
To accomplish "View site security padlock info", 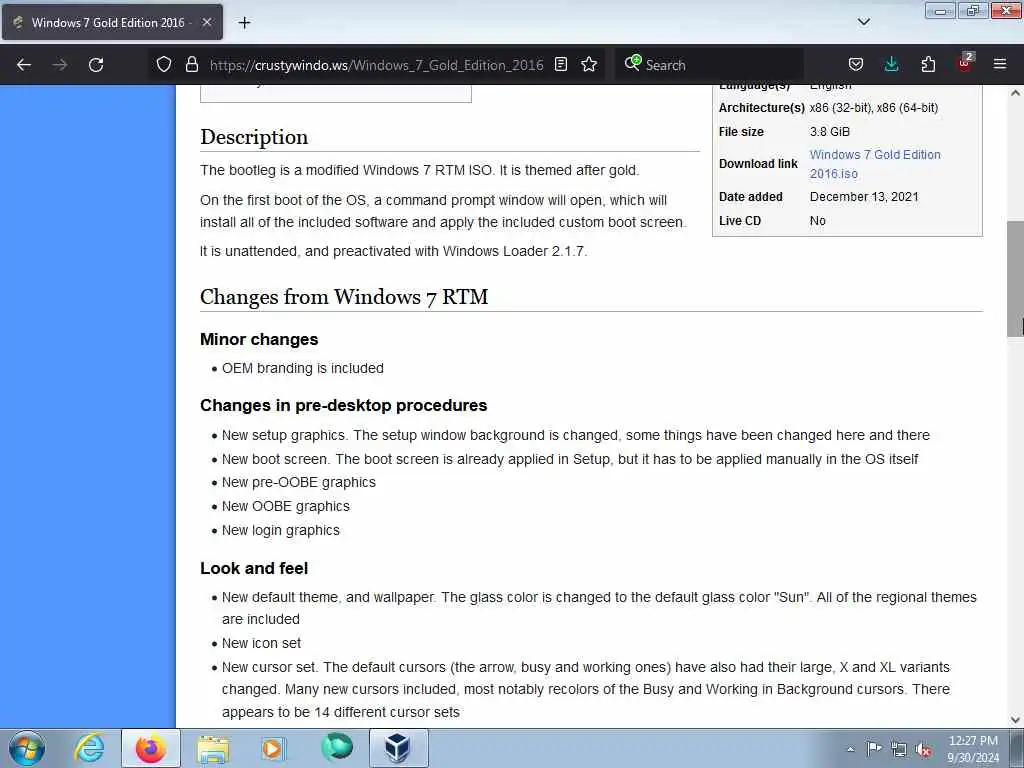I will point(191,64).
